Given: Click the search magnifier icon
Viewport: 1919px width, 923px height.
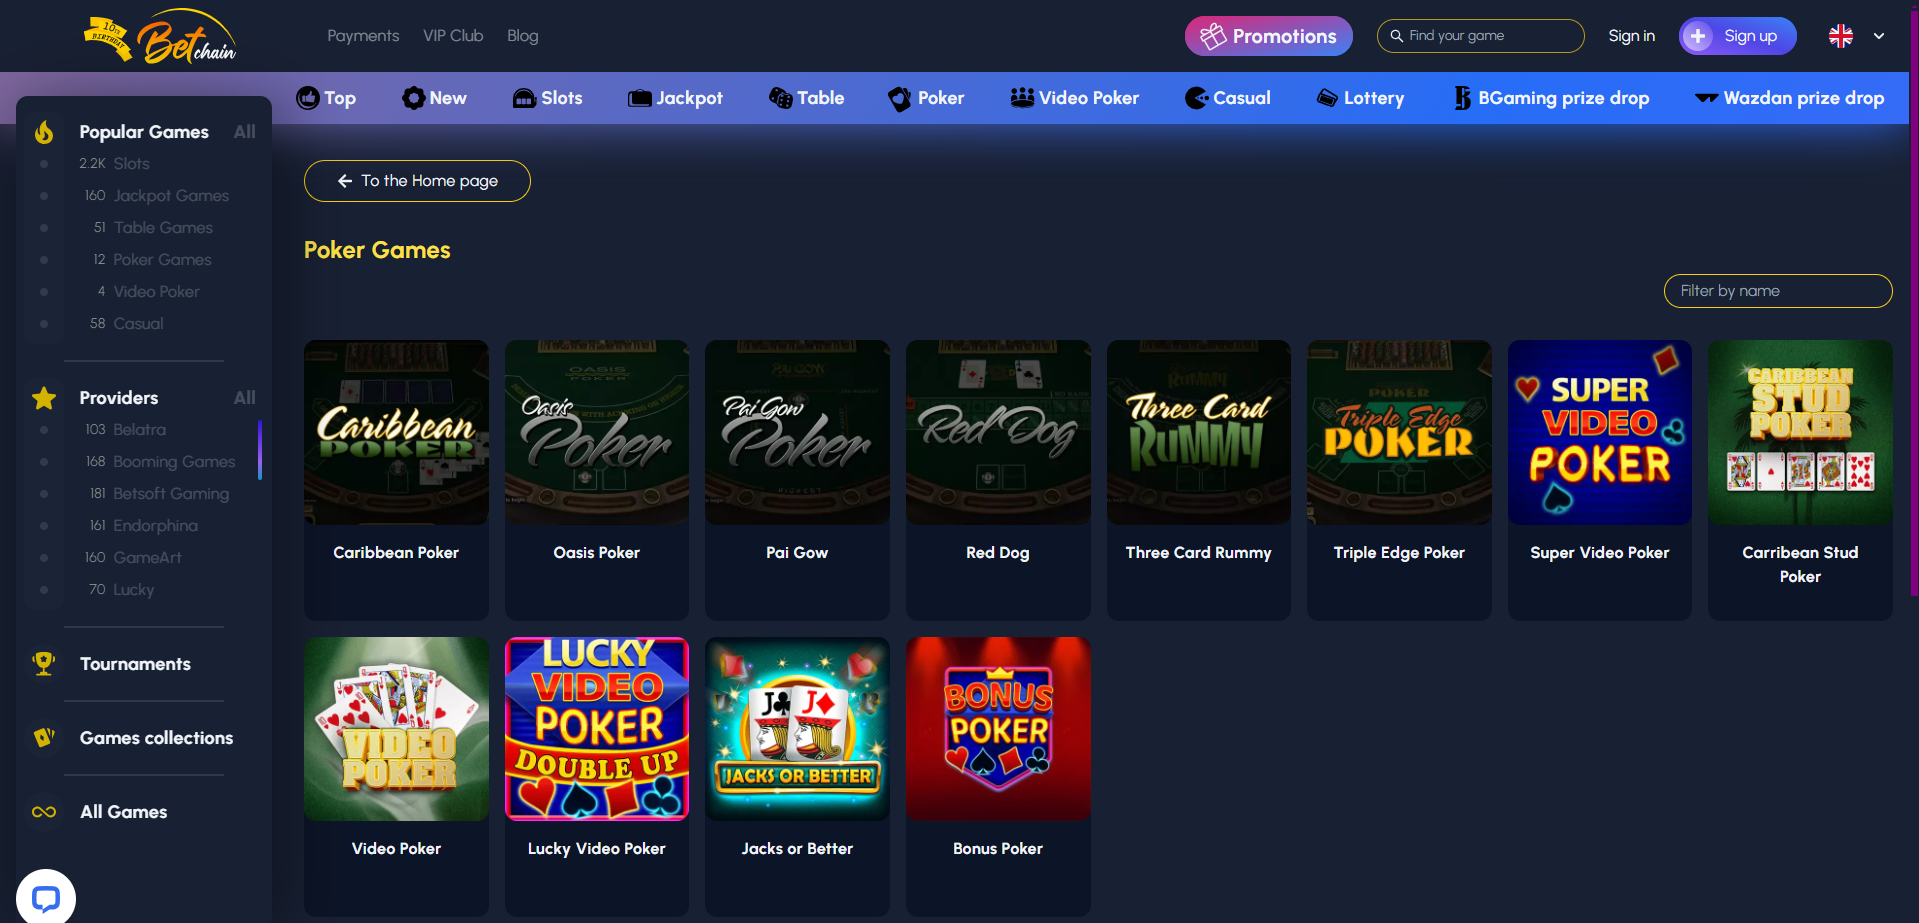Looking at the screenshot, I should click(1397, 36).
